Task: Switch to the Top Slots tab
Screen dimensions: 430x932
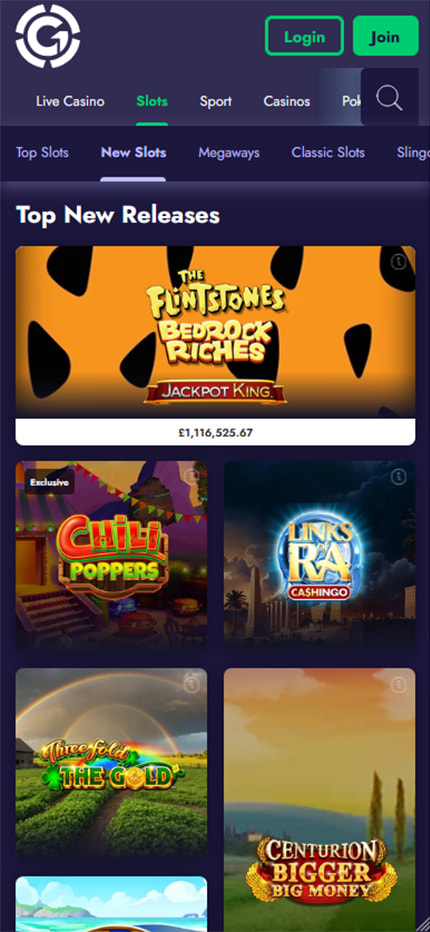Action: pos(42,153)
